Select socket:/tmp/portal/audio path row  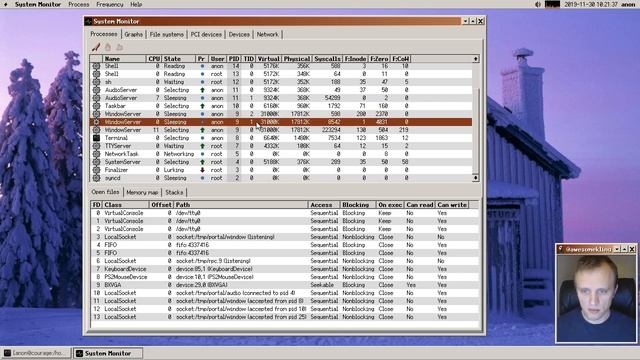point(285,293)
